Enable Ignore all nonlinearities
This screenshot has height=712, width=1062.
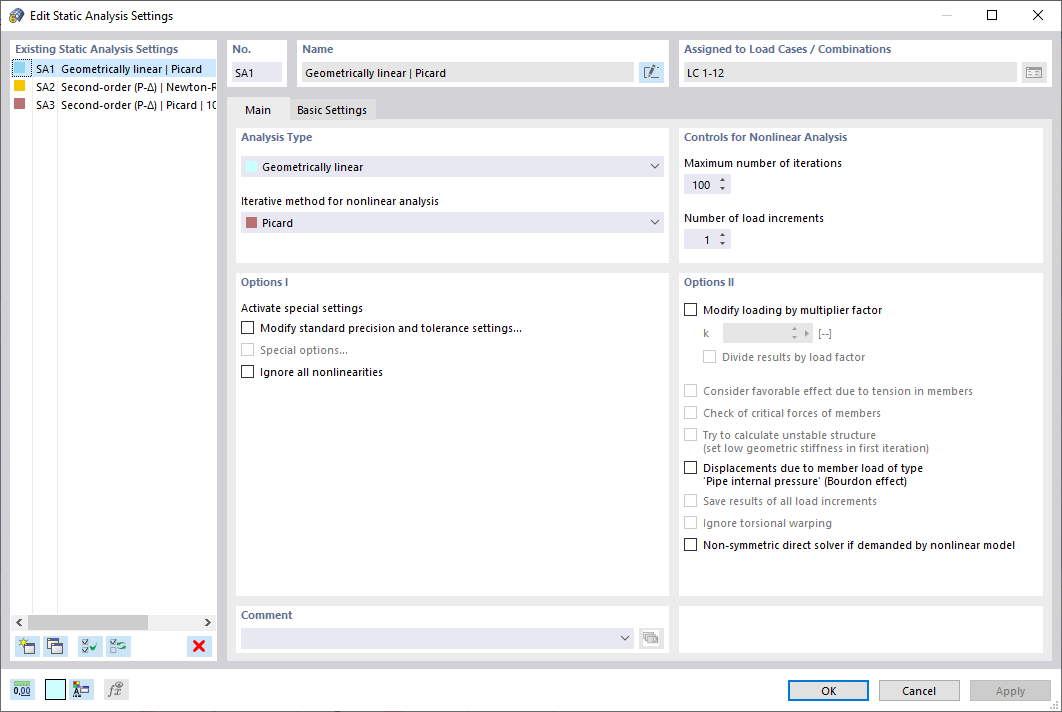tap(247, 371)
